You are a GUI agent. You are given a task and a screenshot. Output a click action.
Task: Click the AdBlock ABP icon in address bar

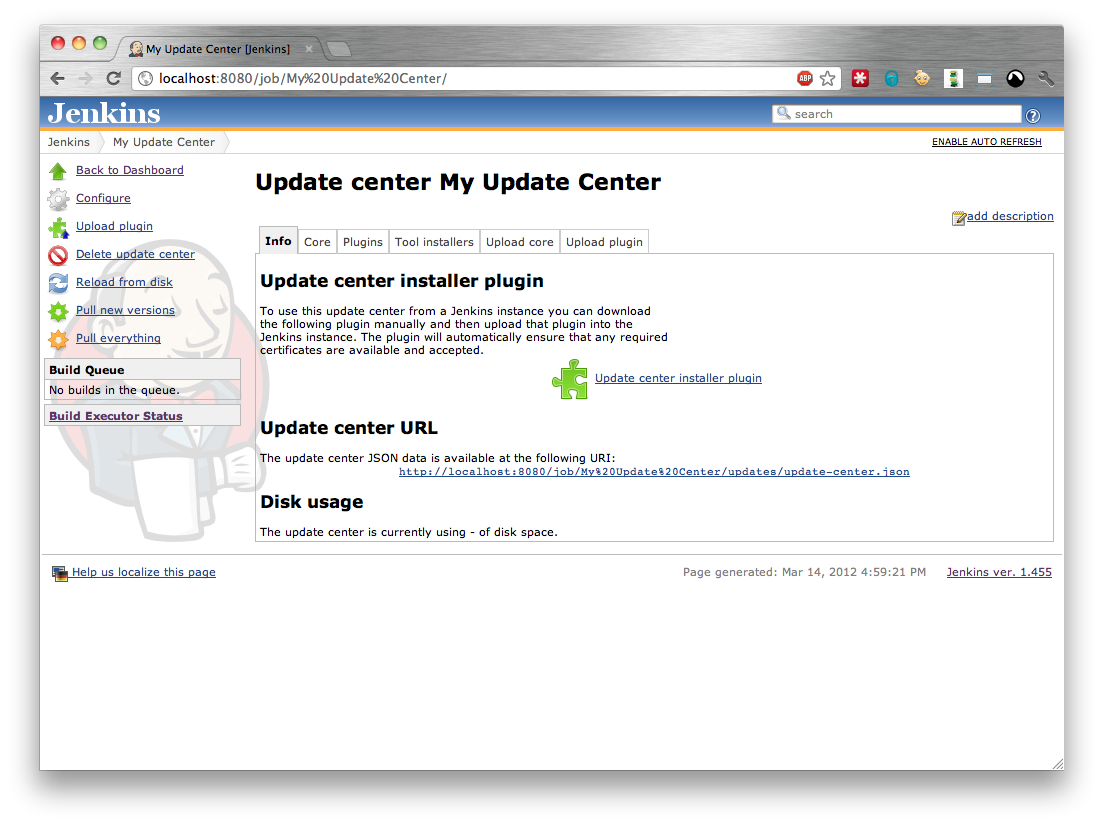804,78
